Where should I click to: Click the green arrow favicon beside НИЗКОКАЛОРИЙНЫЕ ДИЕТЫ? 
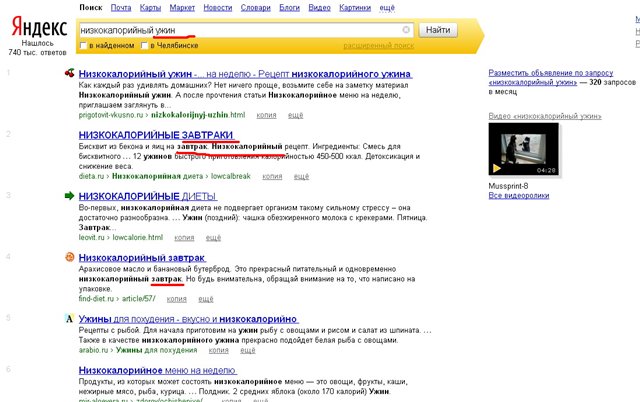(69, 196)
